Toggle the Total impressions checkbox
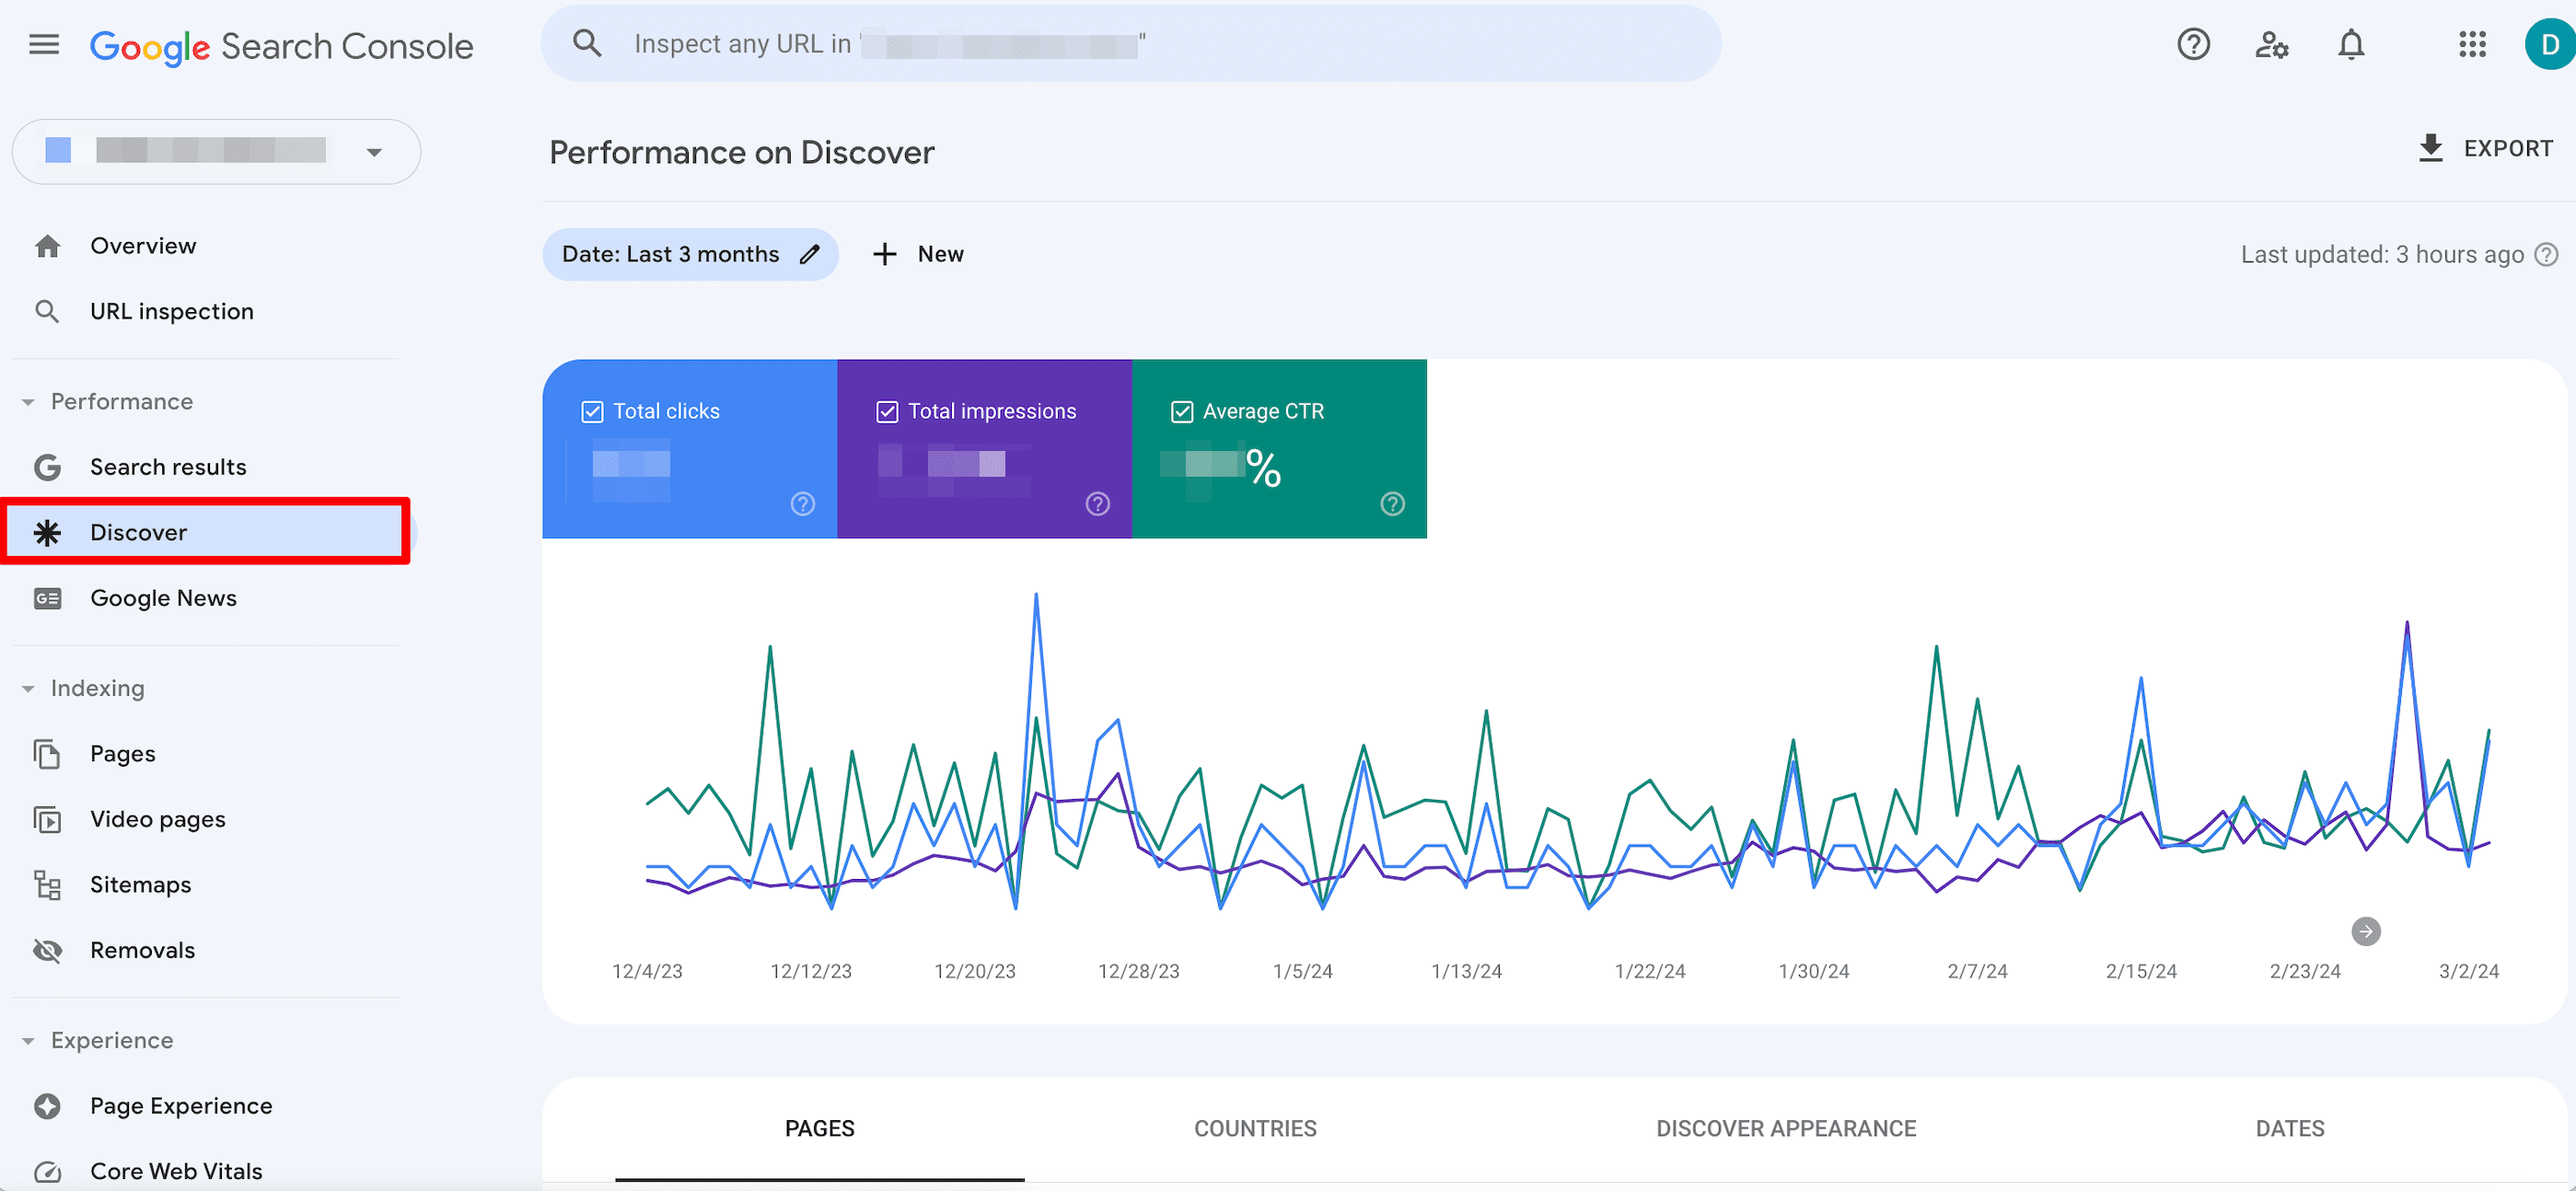Viewport: 2576px width, 1191px height. (887, 411)
